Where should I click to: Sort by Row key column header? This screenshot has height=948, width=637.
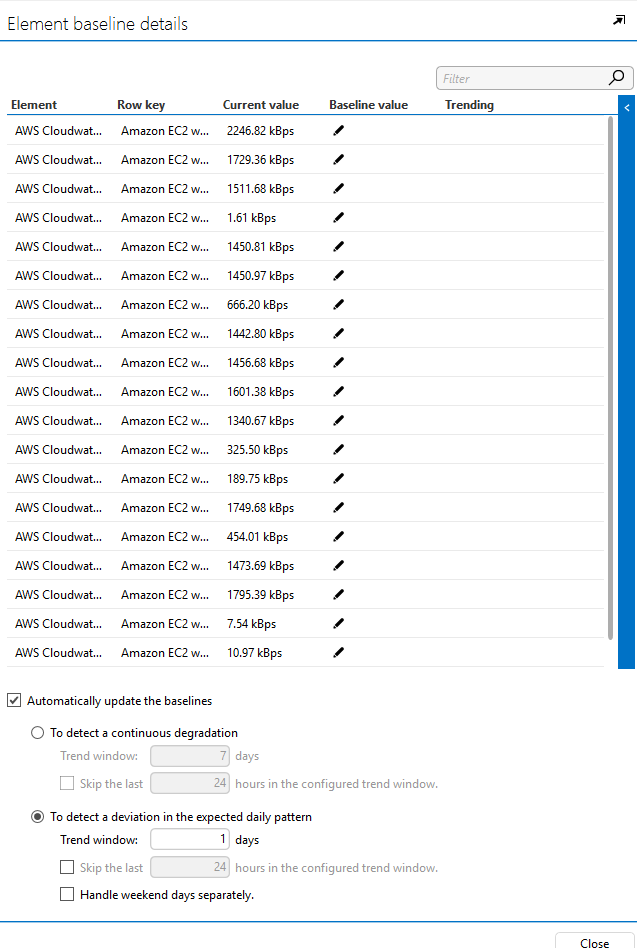pos(141,105)
